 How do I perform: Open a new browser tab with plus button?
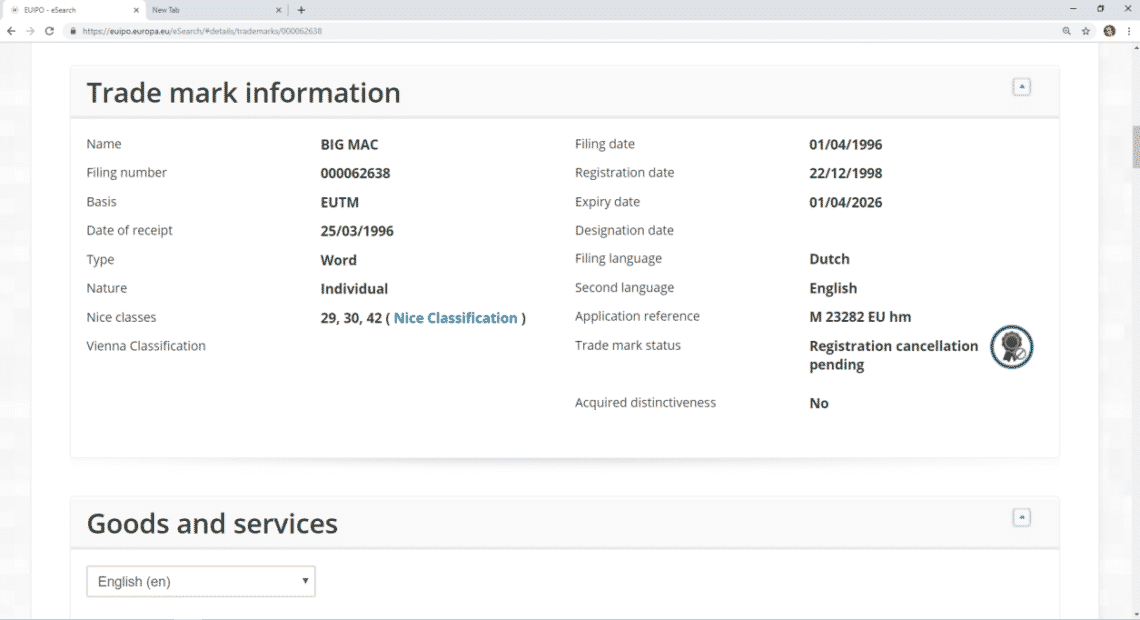coord(301,10)
